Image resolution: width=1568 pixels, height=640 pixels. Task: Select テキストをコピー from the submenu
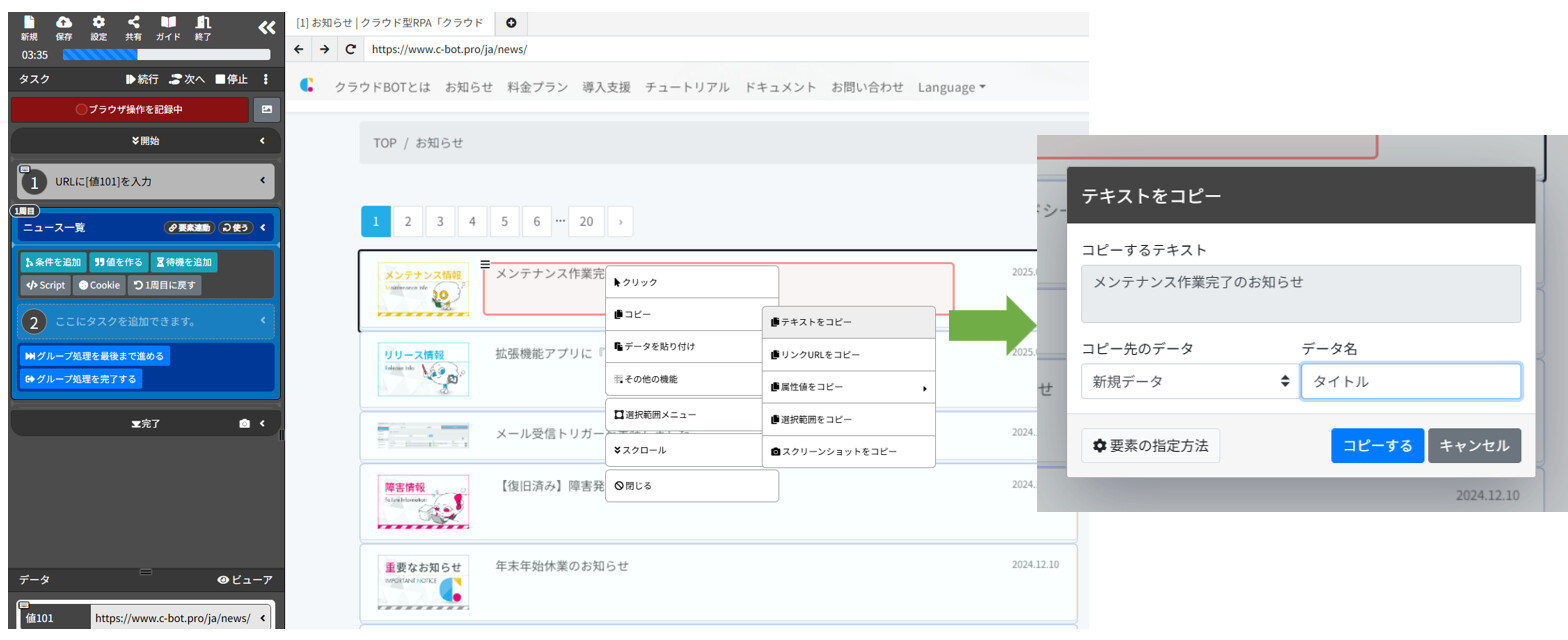tap(848, 322)
